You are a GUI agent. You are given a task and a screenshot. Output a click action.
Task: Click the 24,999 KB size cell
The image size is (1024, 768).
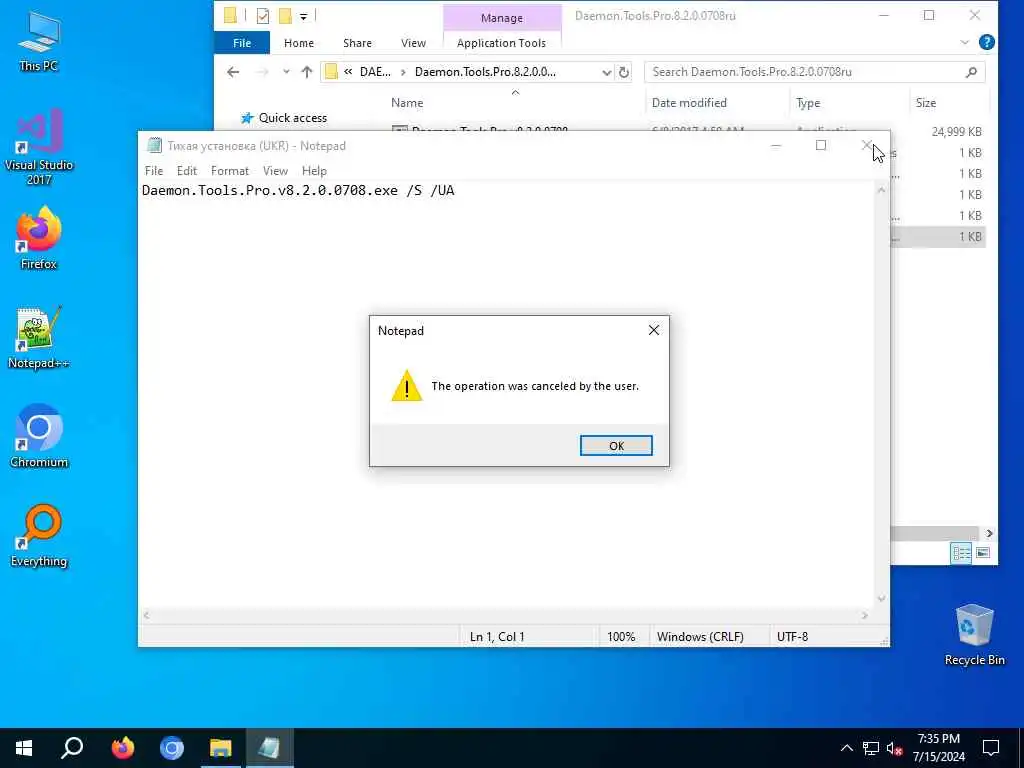[x=956, y=132]
